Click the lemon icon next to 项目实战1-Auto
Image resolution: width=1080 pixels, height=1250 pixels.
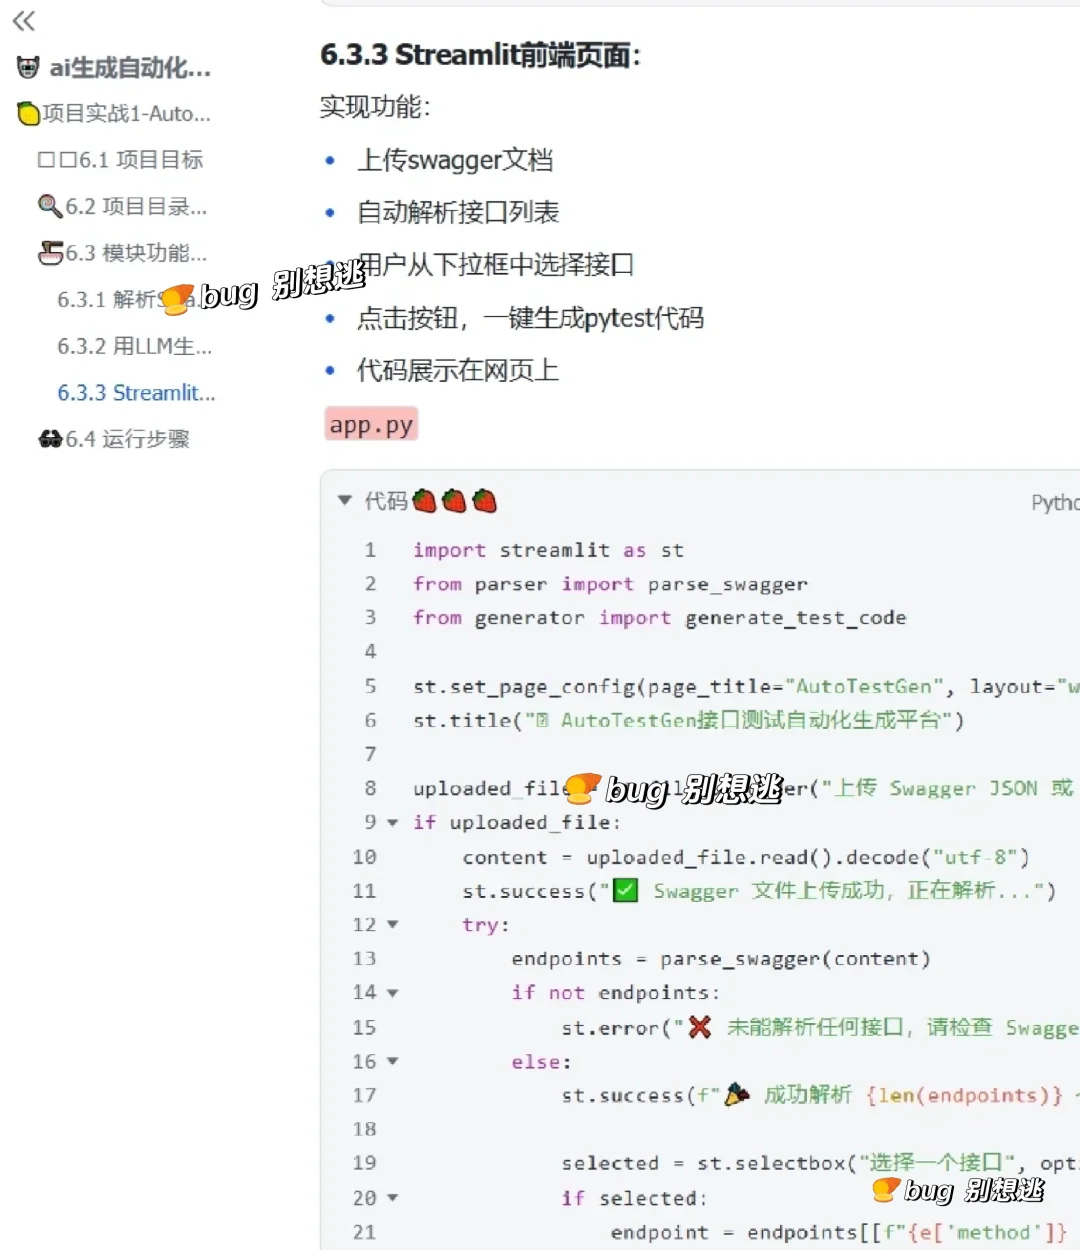pos(28,113)
